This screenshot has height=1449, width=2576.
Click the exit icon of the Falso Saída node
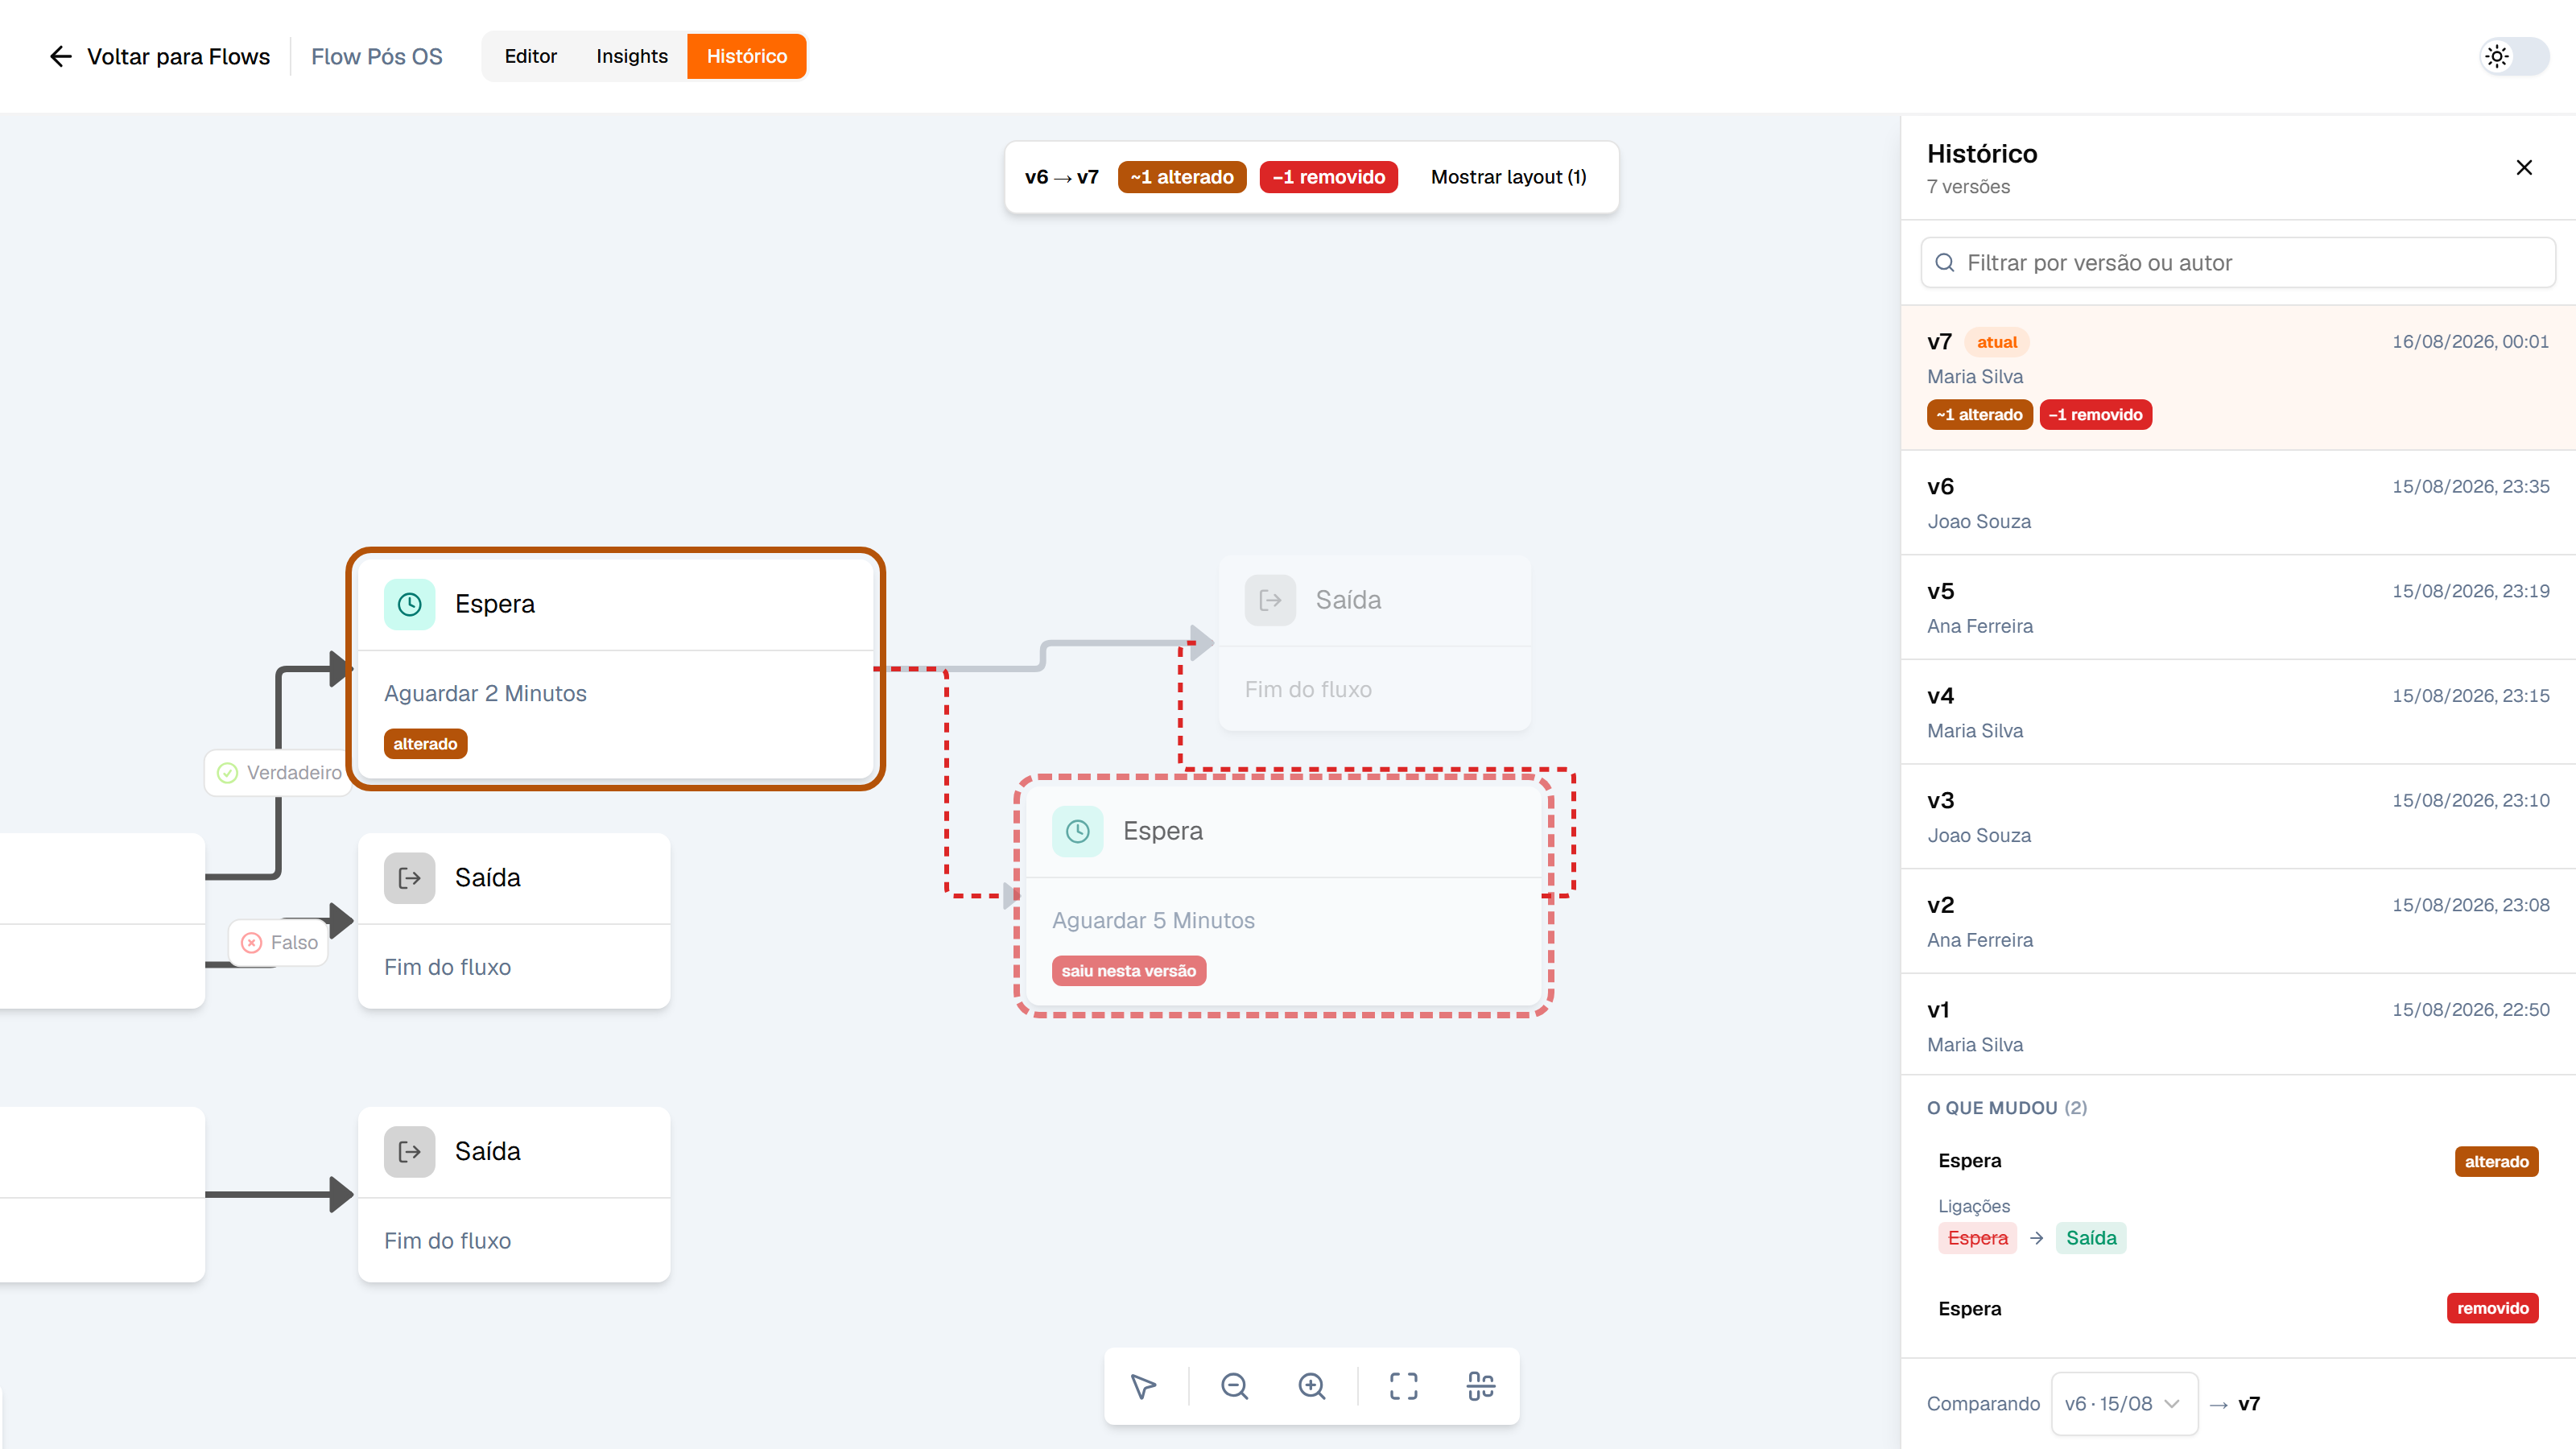[x=410, y=878]
